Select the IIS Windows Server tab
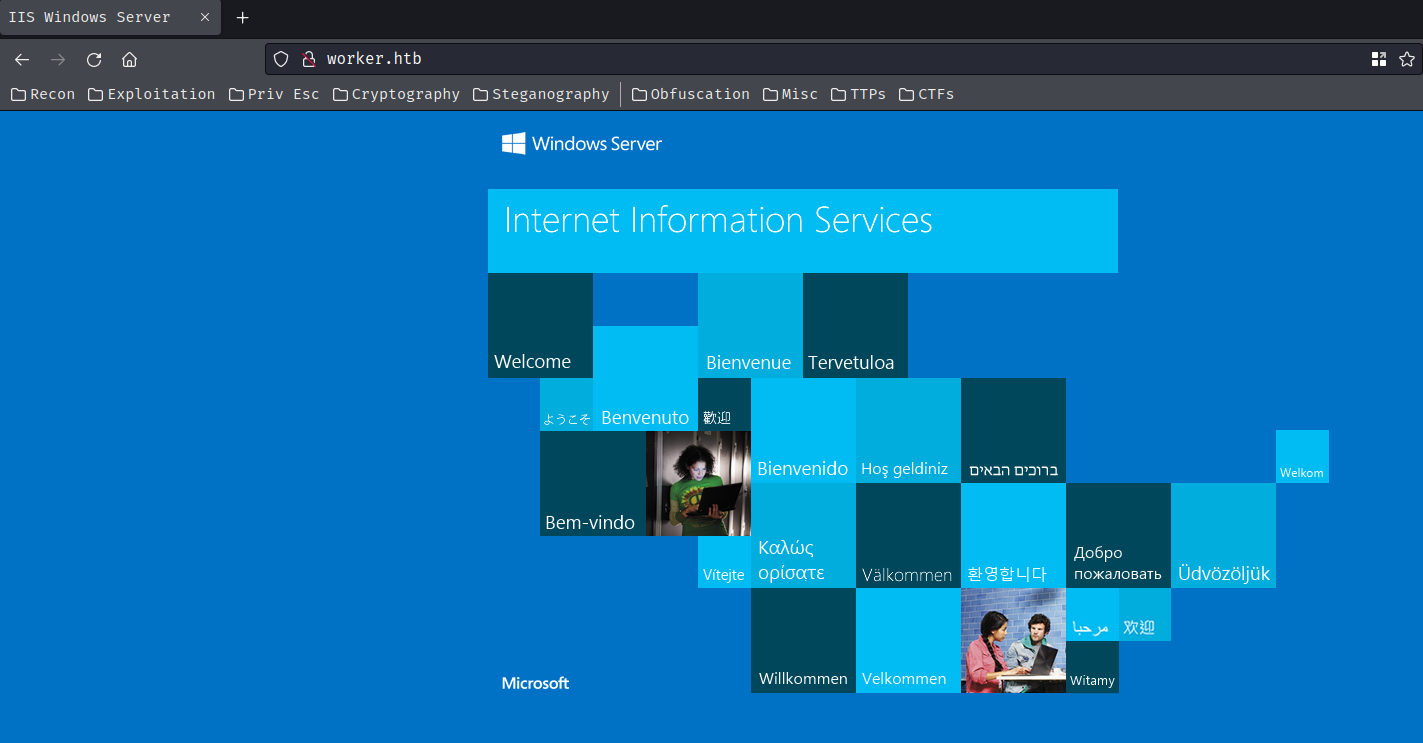Screen dimensions: 1423x743 pyautogui.click(x=110, y=18)
